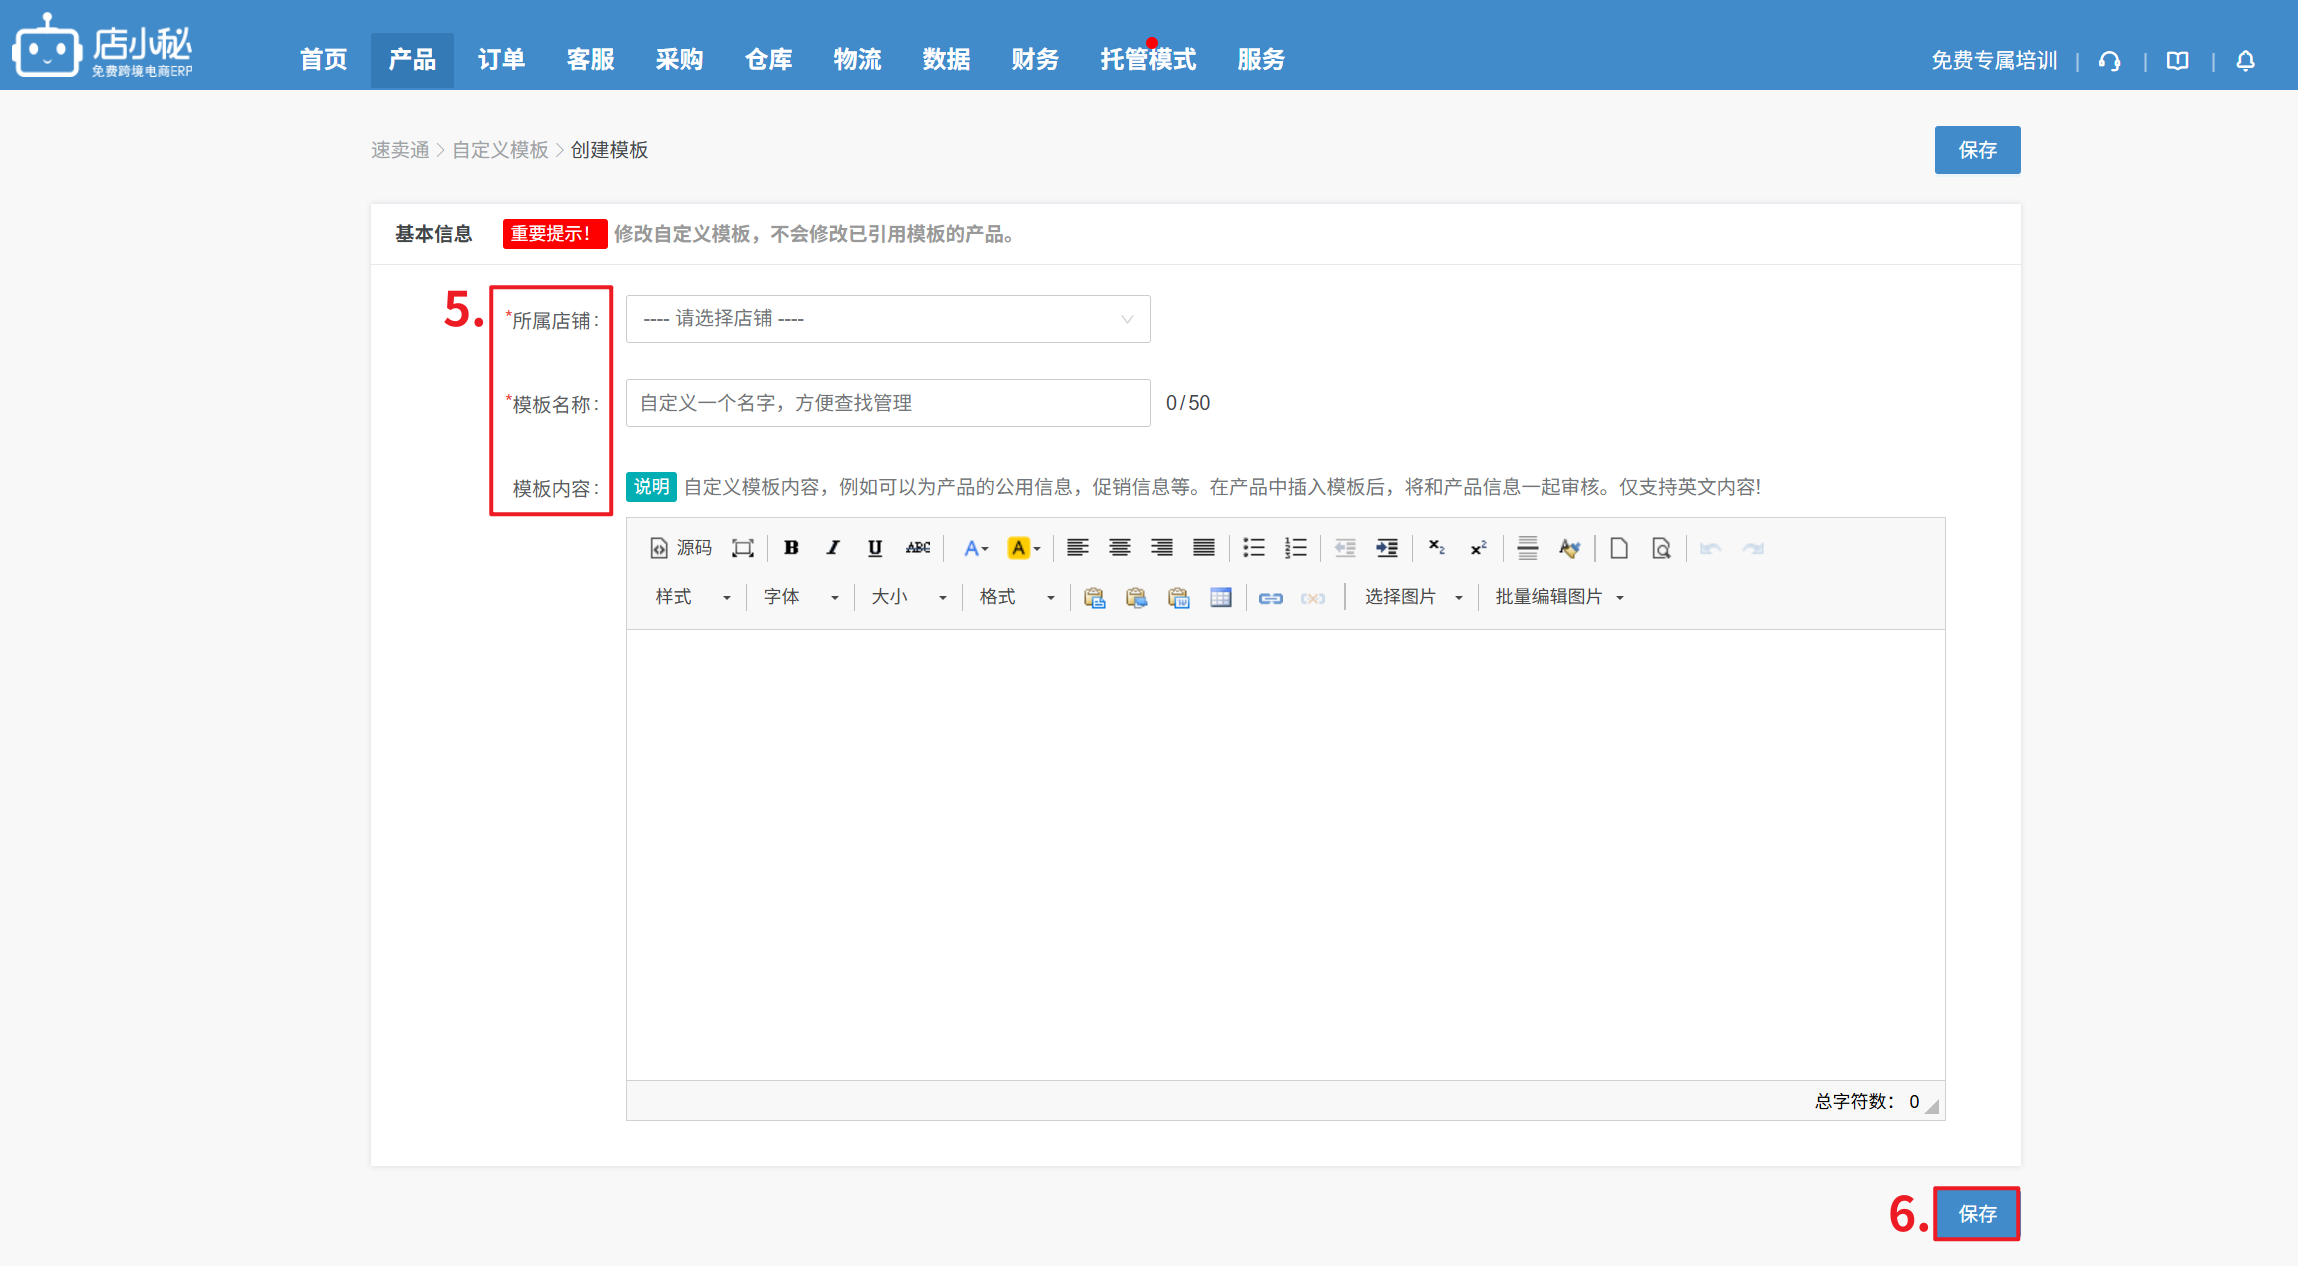
Task: Click the bottom 保存 button
Action: click(1976, 1214)
